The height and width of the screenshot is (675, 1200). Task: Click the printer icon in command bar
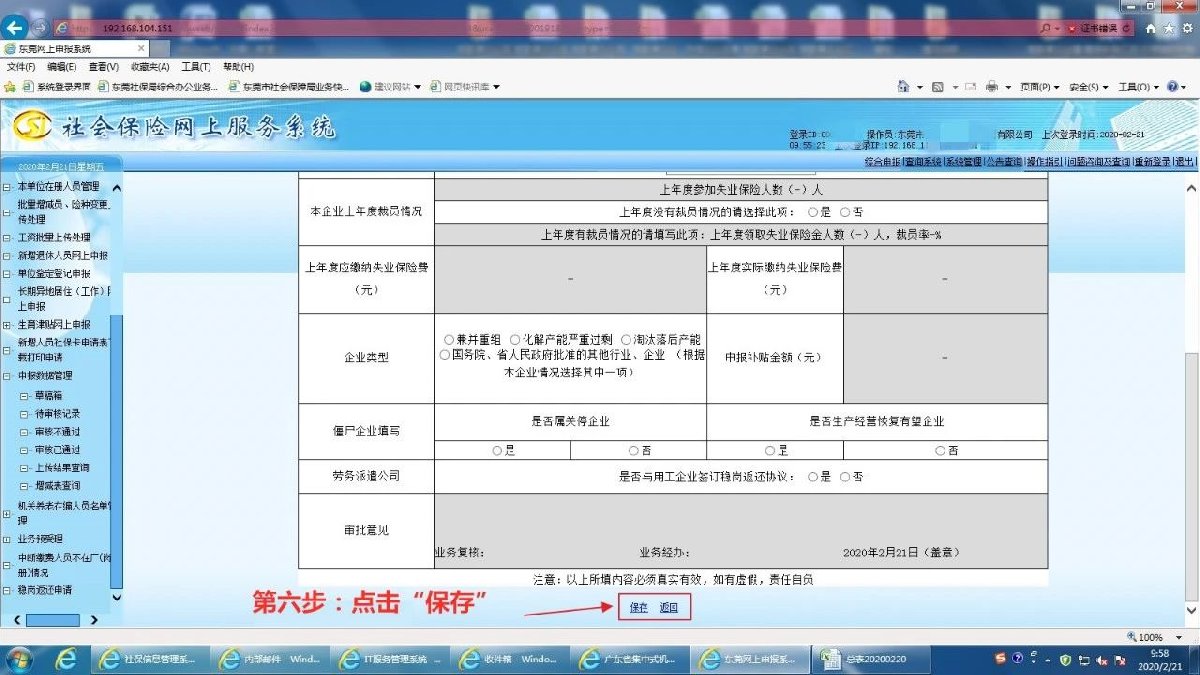993,87
